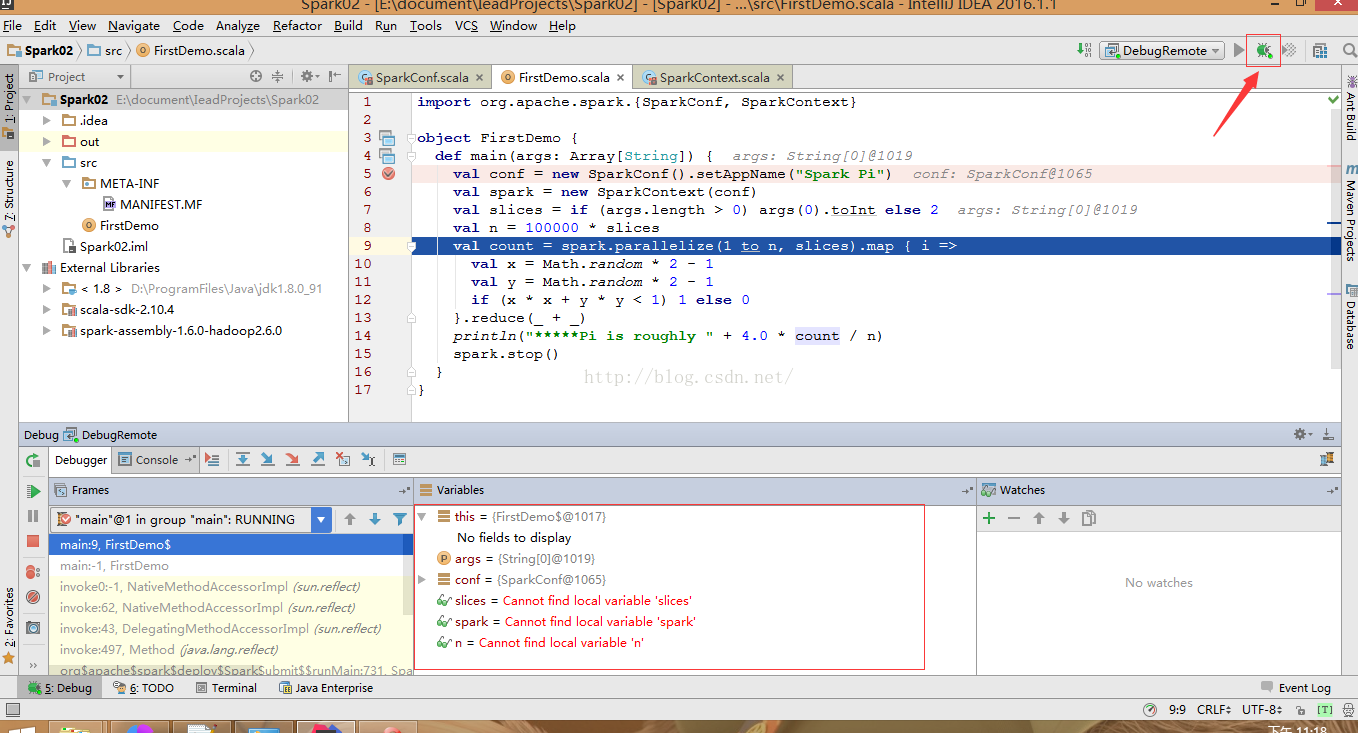Click Force Step Into red arrow icon
The height and width of the screenshot is (733, 1358).
coord(293,459)
